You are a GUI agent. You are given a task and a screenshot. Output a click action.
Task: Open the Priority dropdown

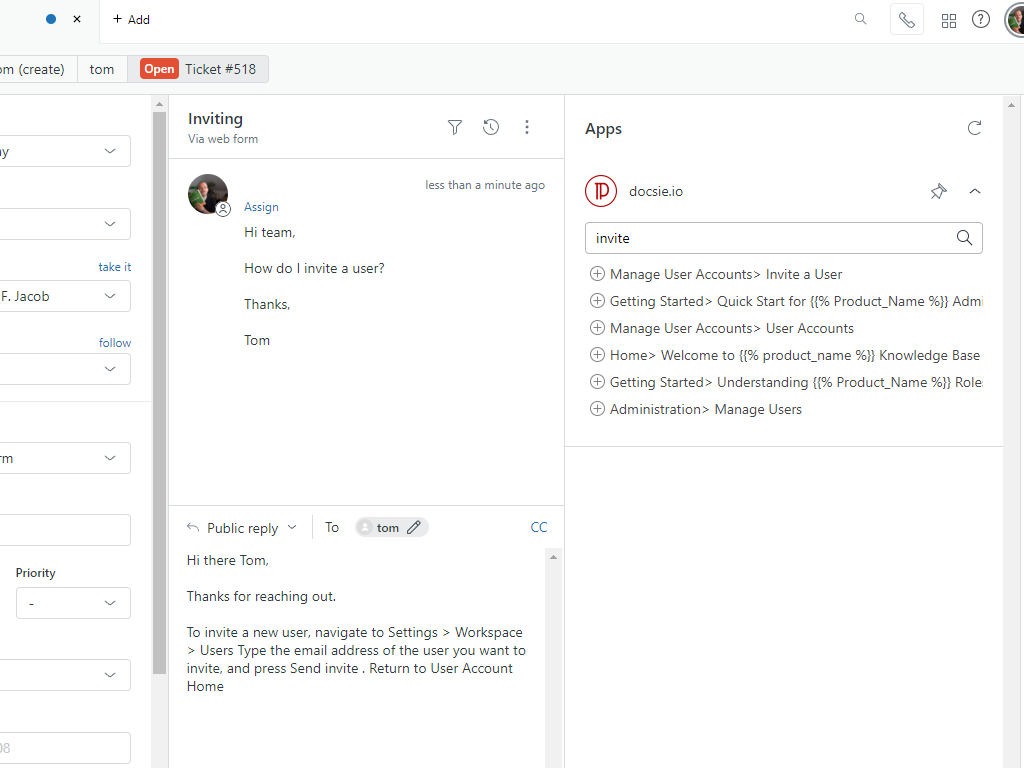click(73, 603)
